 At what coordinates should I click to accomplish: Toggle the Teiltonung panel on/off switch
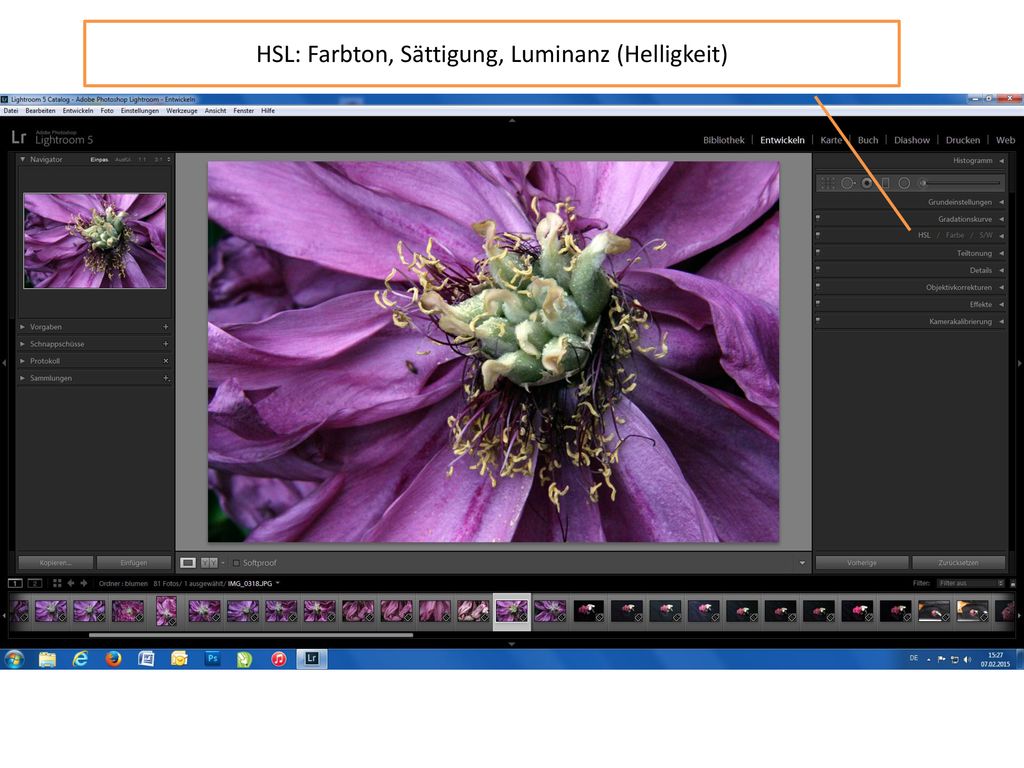point(818,251)
